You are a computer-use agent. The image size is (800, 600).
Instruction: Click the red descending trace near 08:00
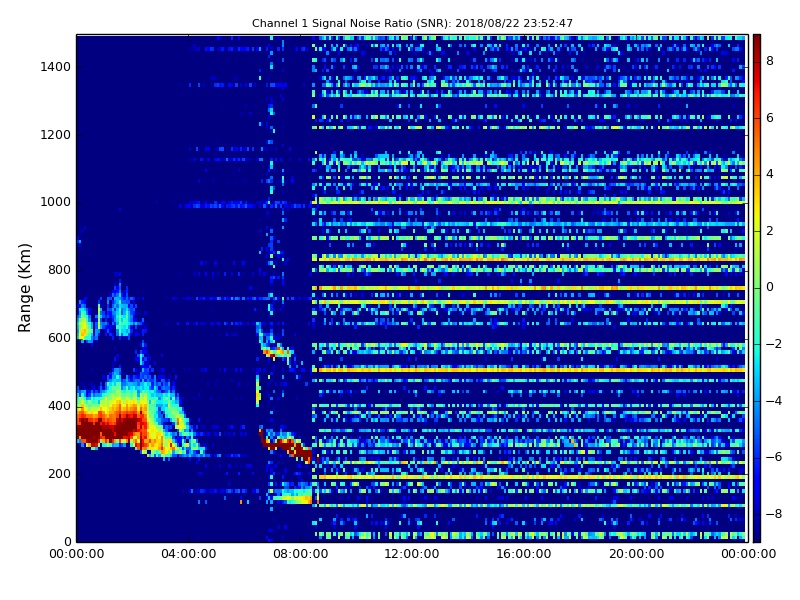287,445
